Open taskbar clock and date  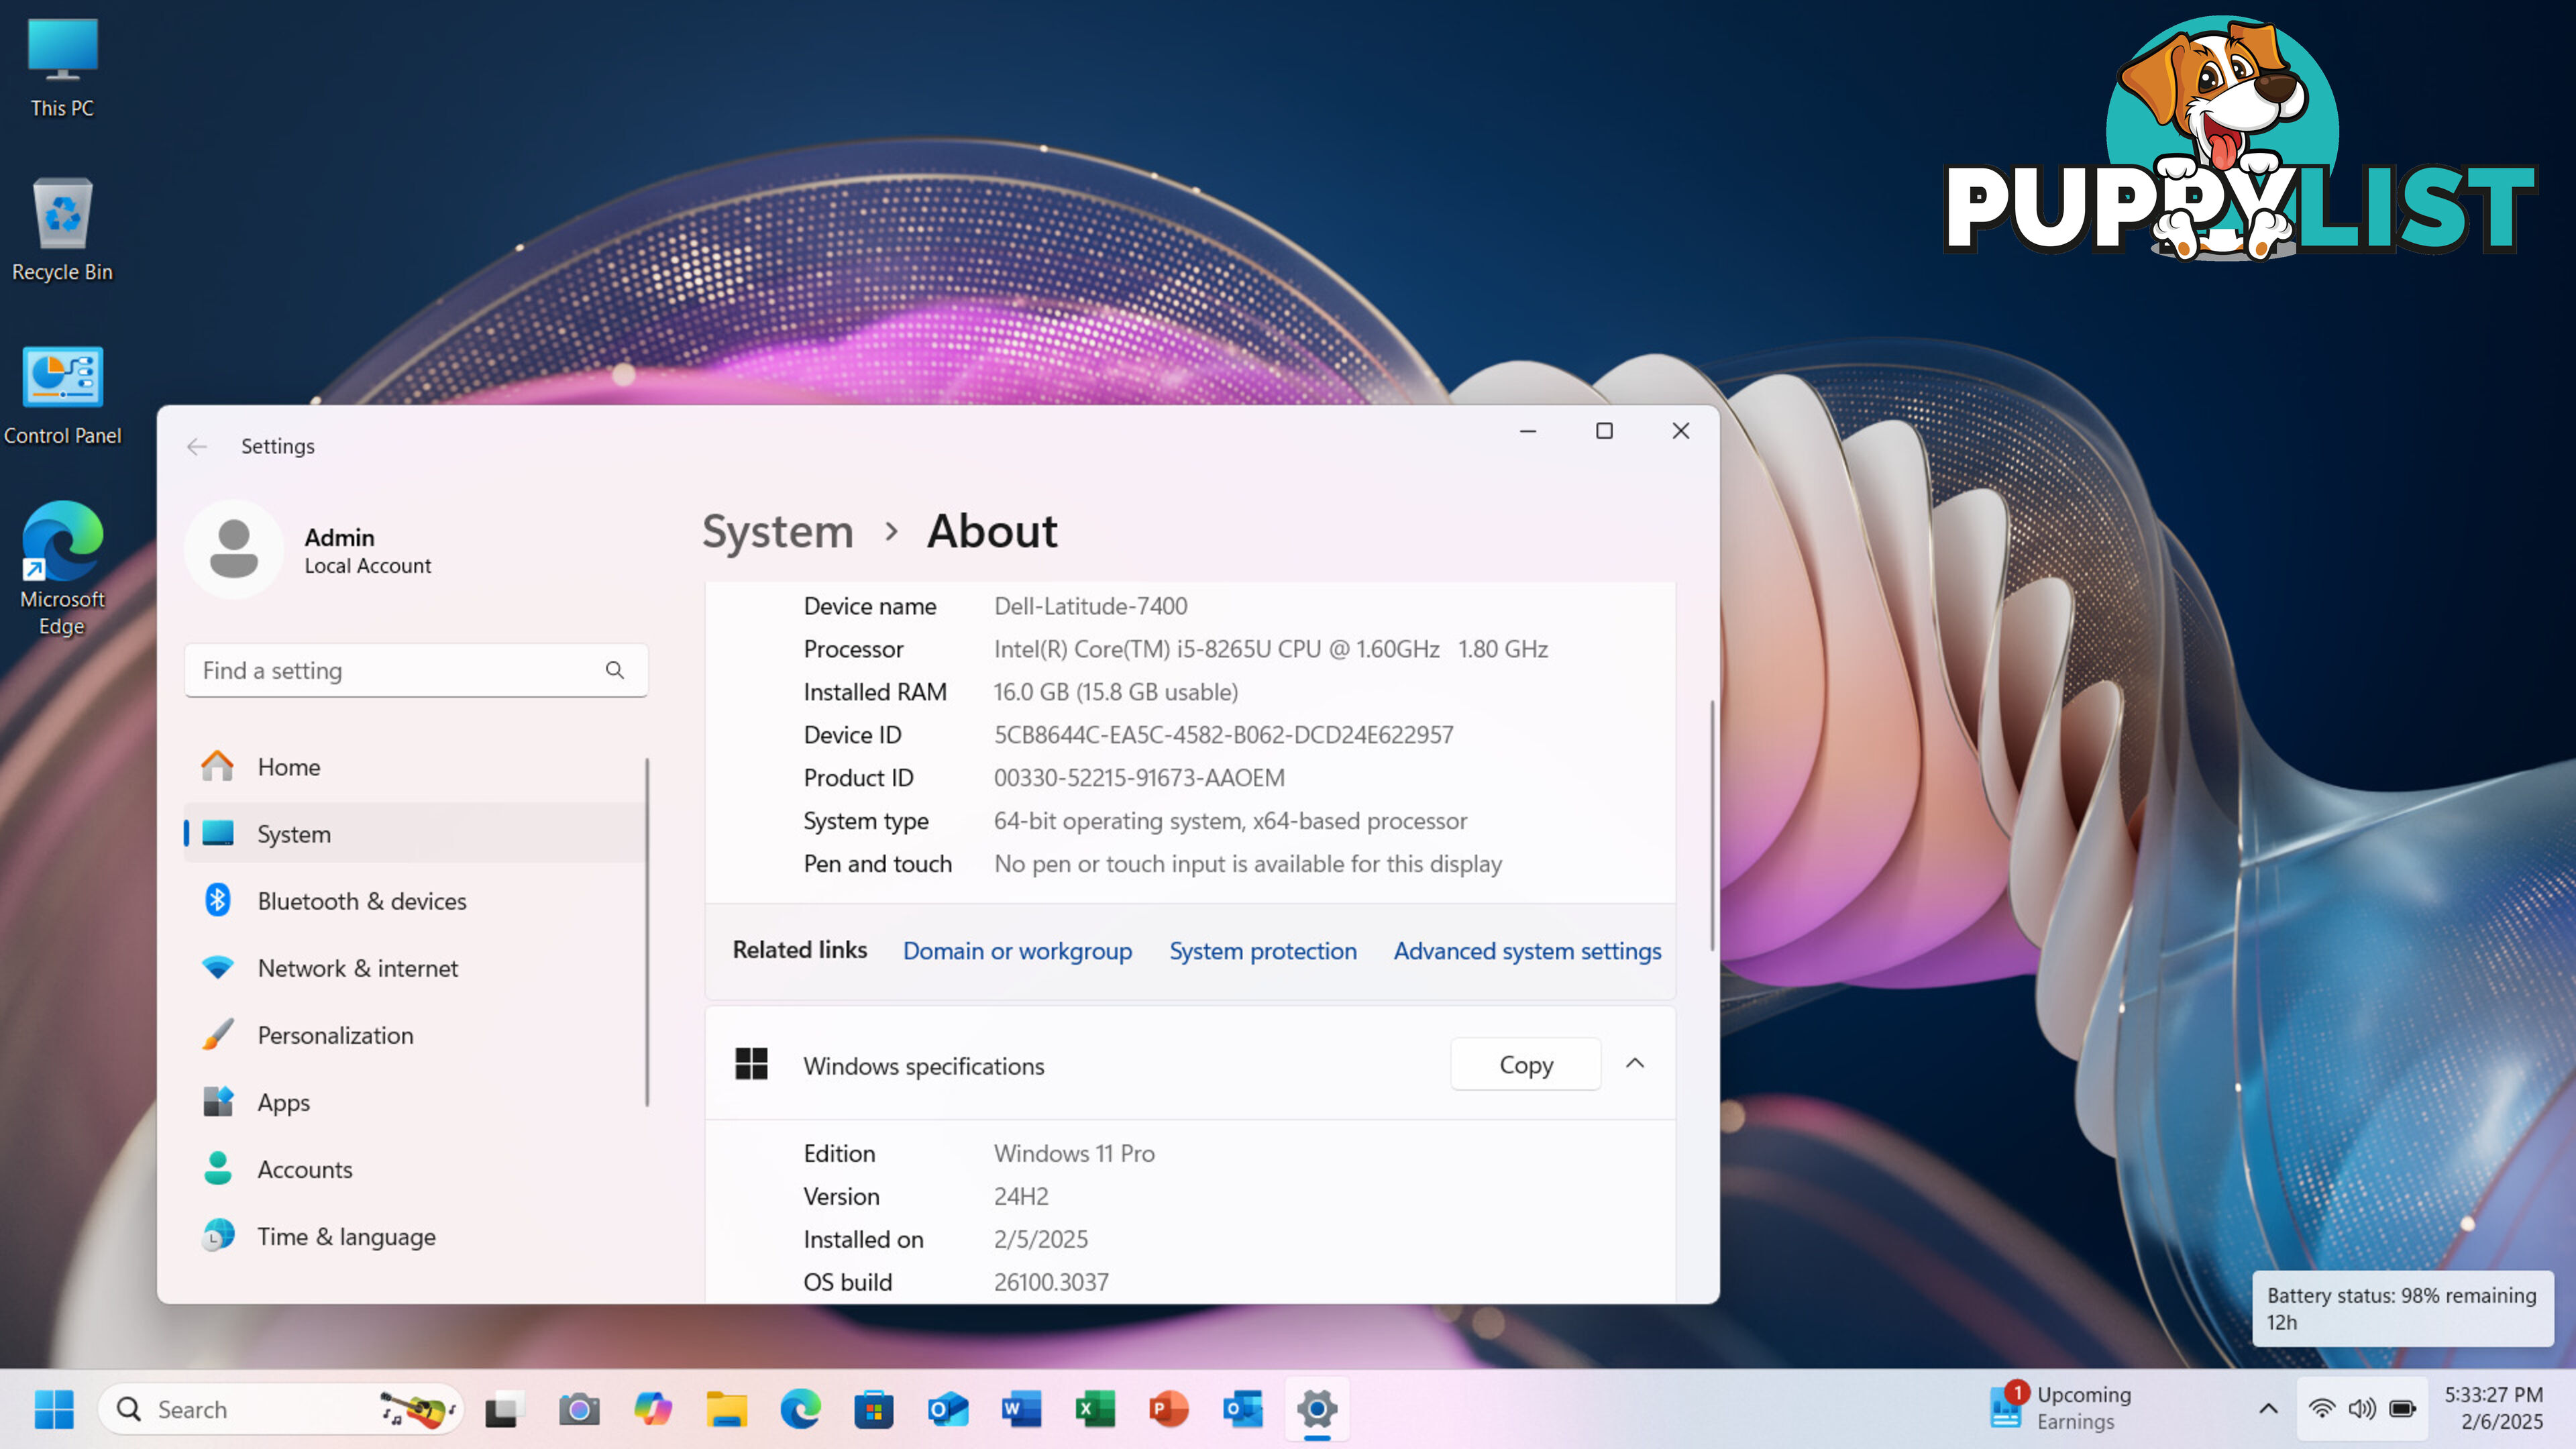(2495, 1408)
